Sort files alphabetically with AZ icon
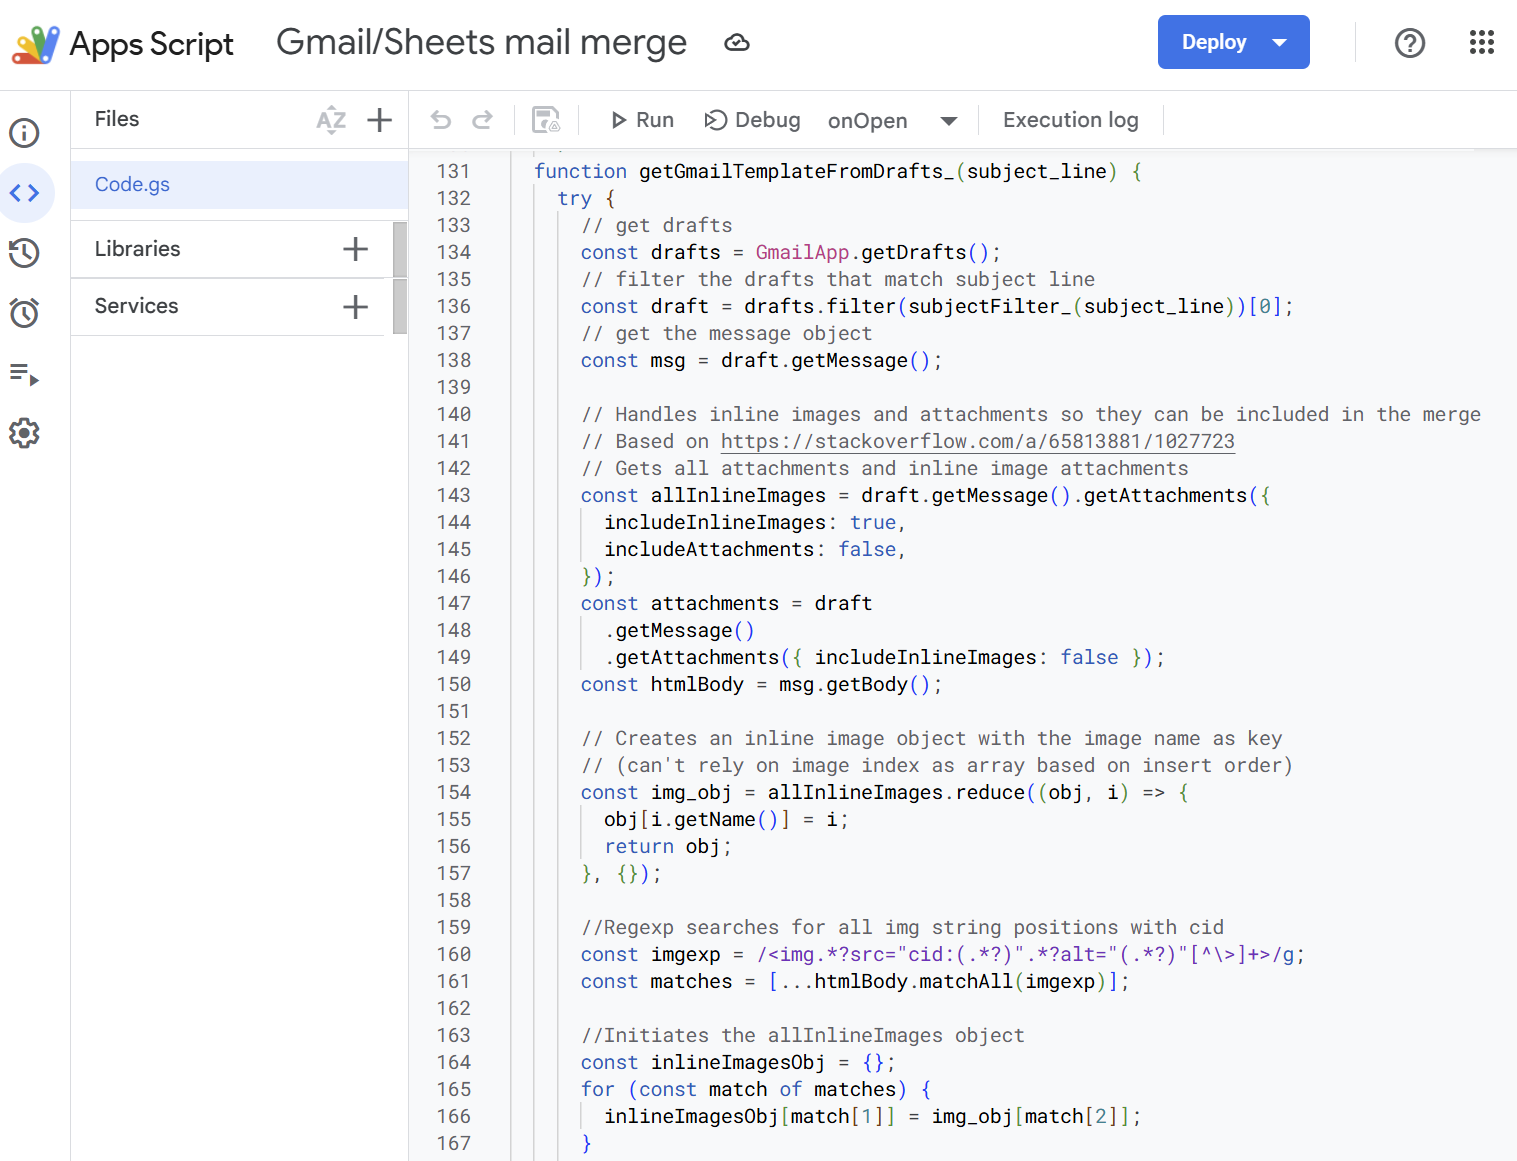Viewport: 1517px width, 1161px height. point(331,120)
